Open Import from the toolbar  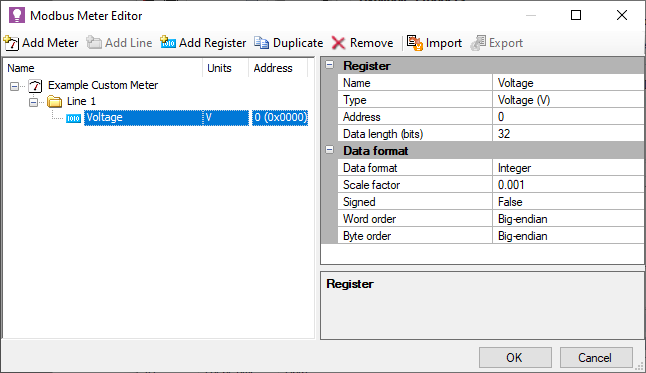click(434, 43)
